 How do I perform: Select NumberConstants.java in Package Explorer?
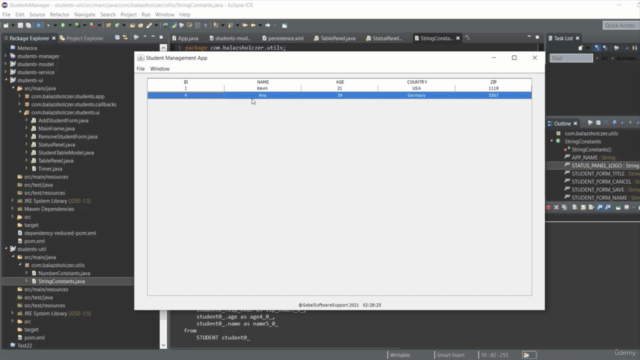pos(64,273)
